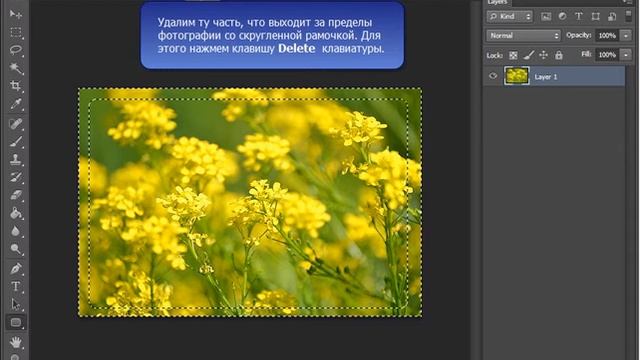Image resolution: width=640 pixels, height=360 pixels.
Task: Lock image pixels with brush icon
Action: pos(529,55)
